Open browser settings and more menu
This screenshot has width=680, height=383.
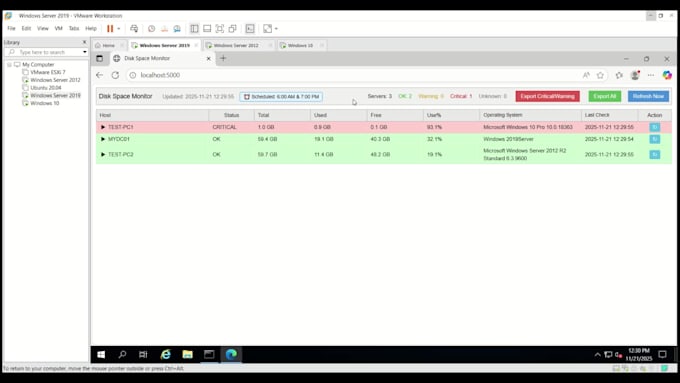tap(651, 75)
